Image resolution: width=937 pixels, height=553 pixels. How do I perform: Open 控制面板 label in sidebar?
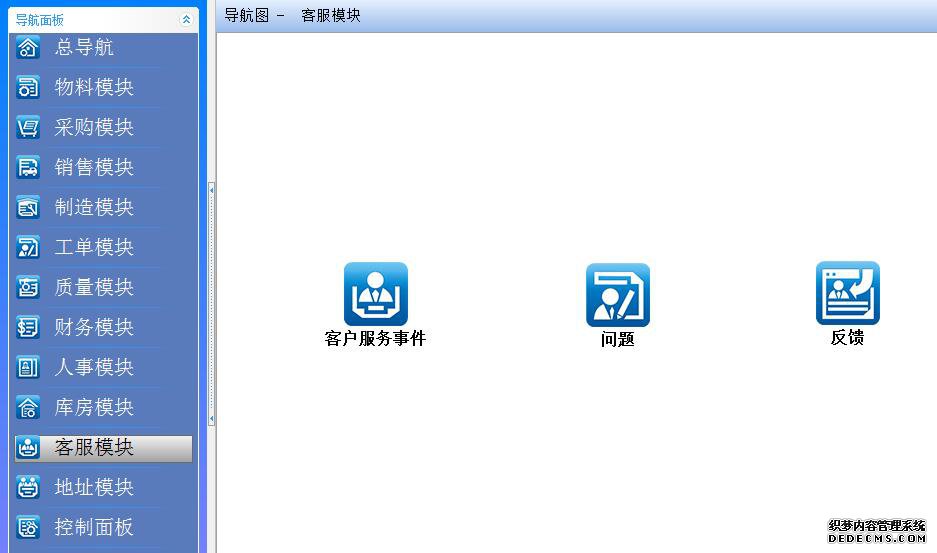click(94, 528)
